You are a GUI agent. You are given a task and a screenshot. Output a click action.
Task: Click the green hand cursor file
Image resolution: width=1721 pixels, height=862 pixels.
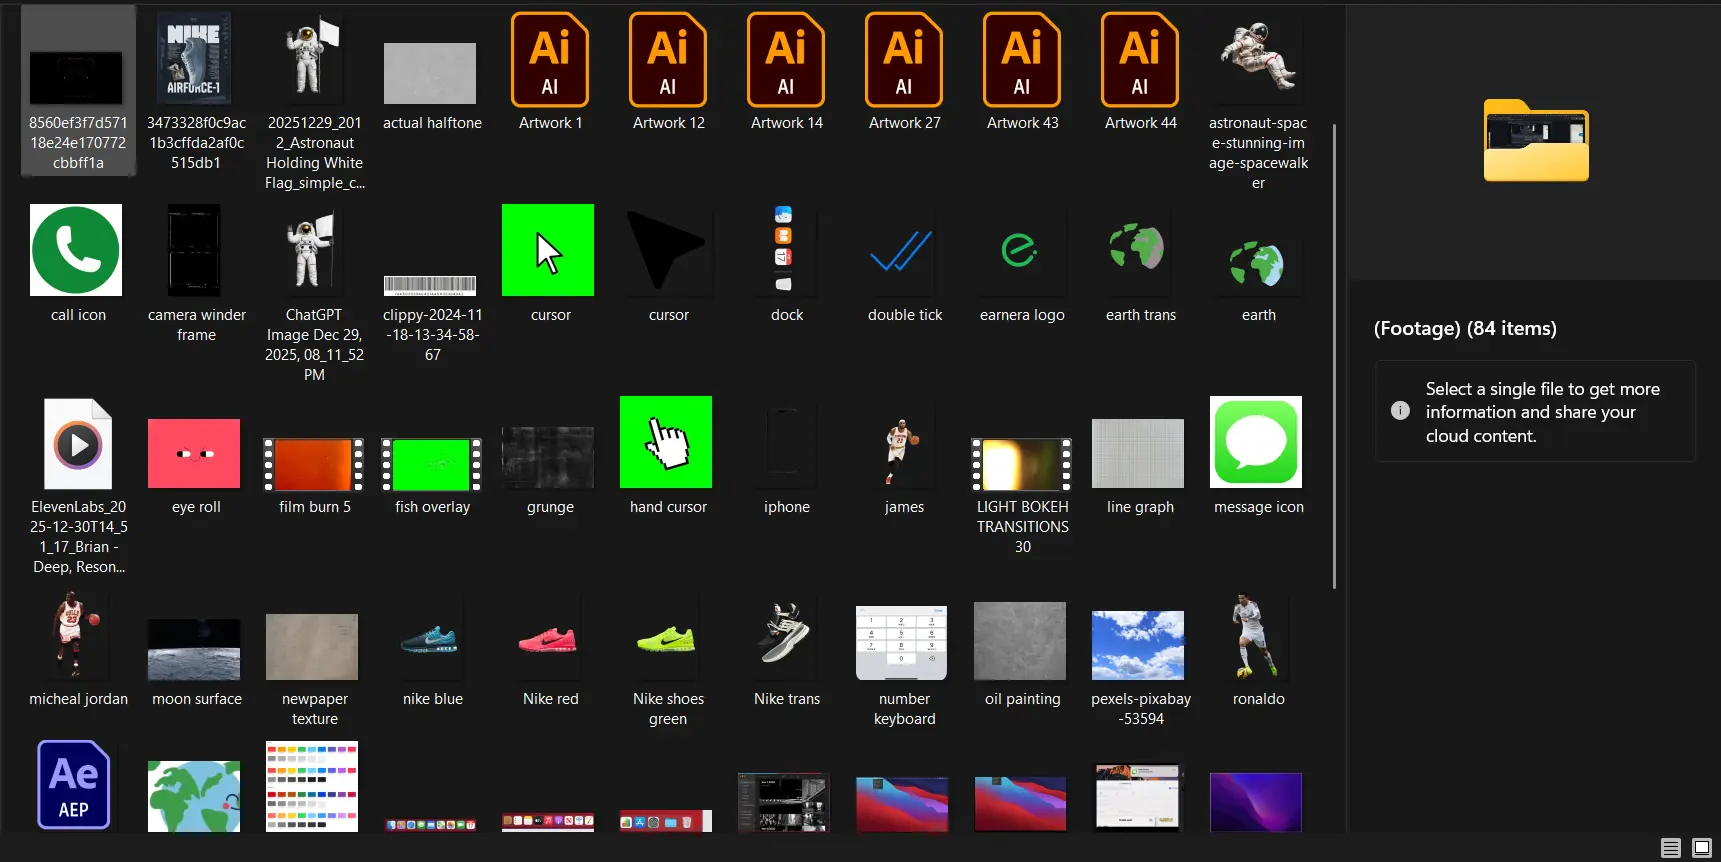[x=666, y=442]
